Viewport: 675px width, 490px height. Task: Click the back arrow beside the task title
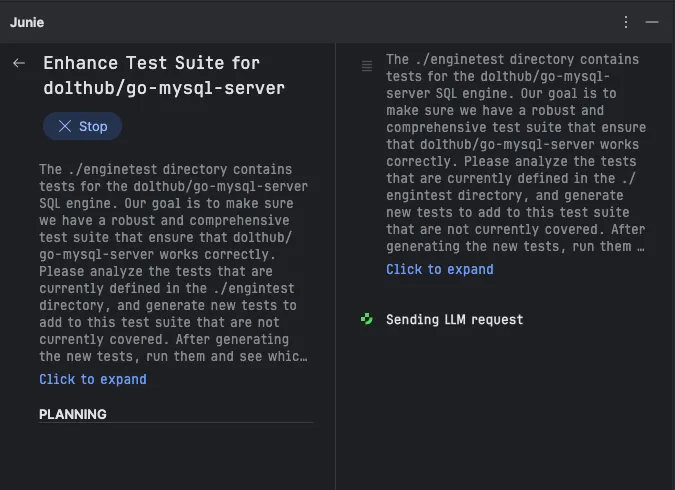pos(19,64)
